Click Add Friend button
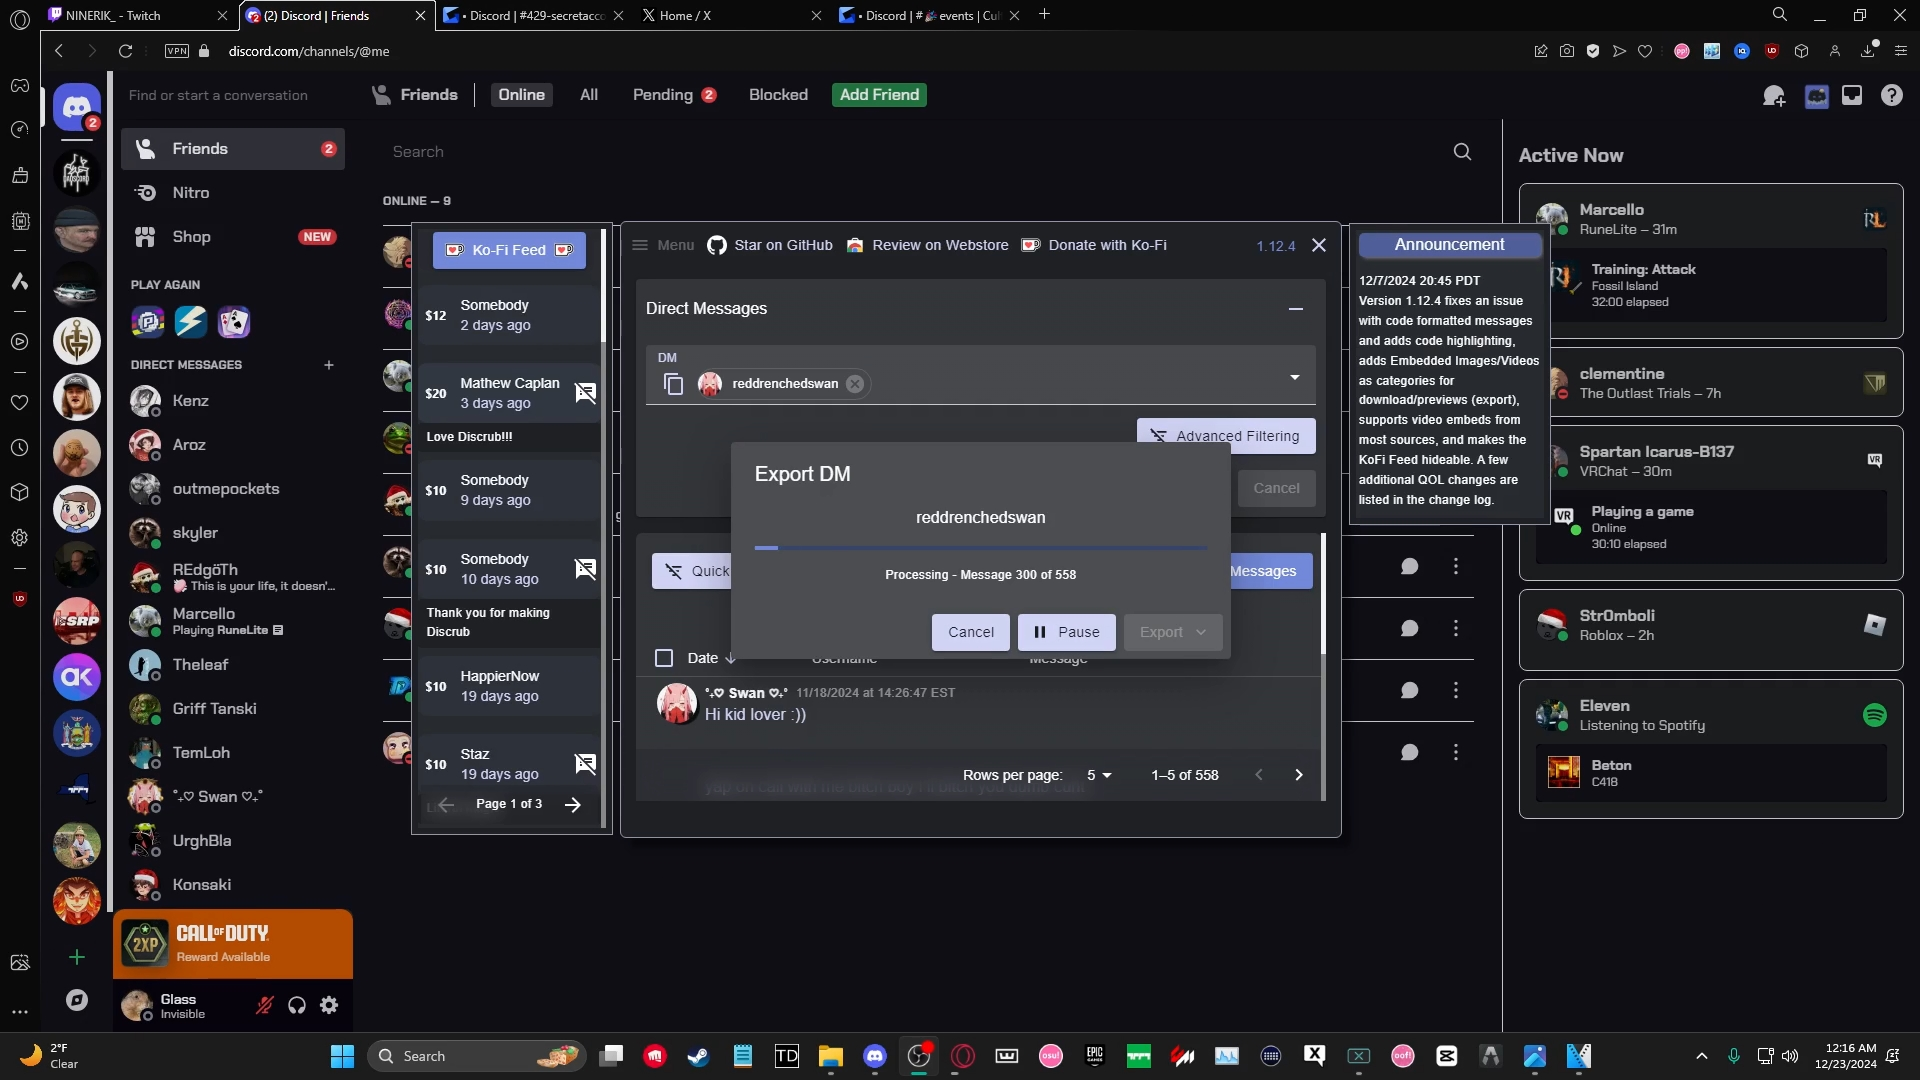 pos(879,95)
